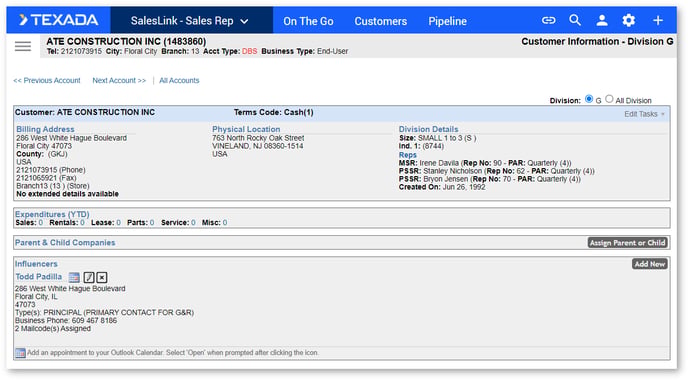Open Pipeline menu
This screenshot has height=380, width=688.
447,21
